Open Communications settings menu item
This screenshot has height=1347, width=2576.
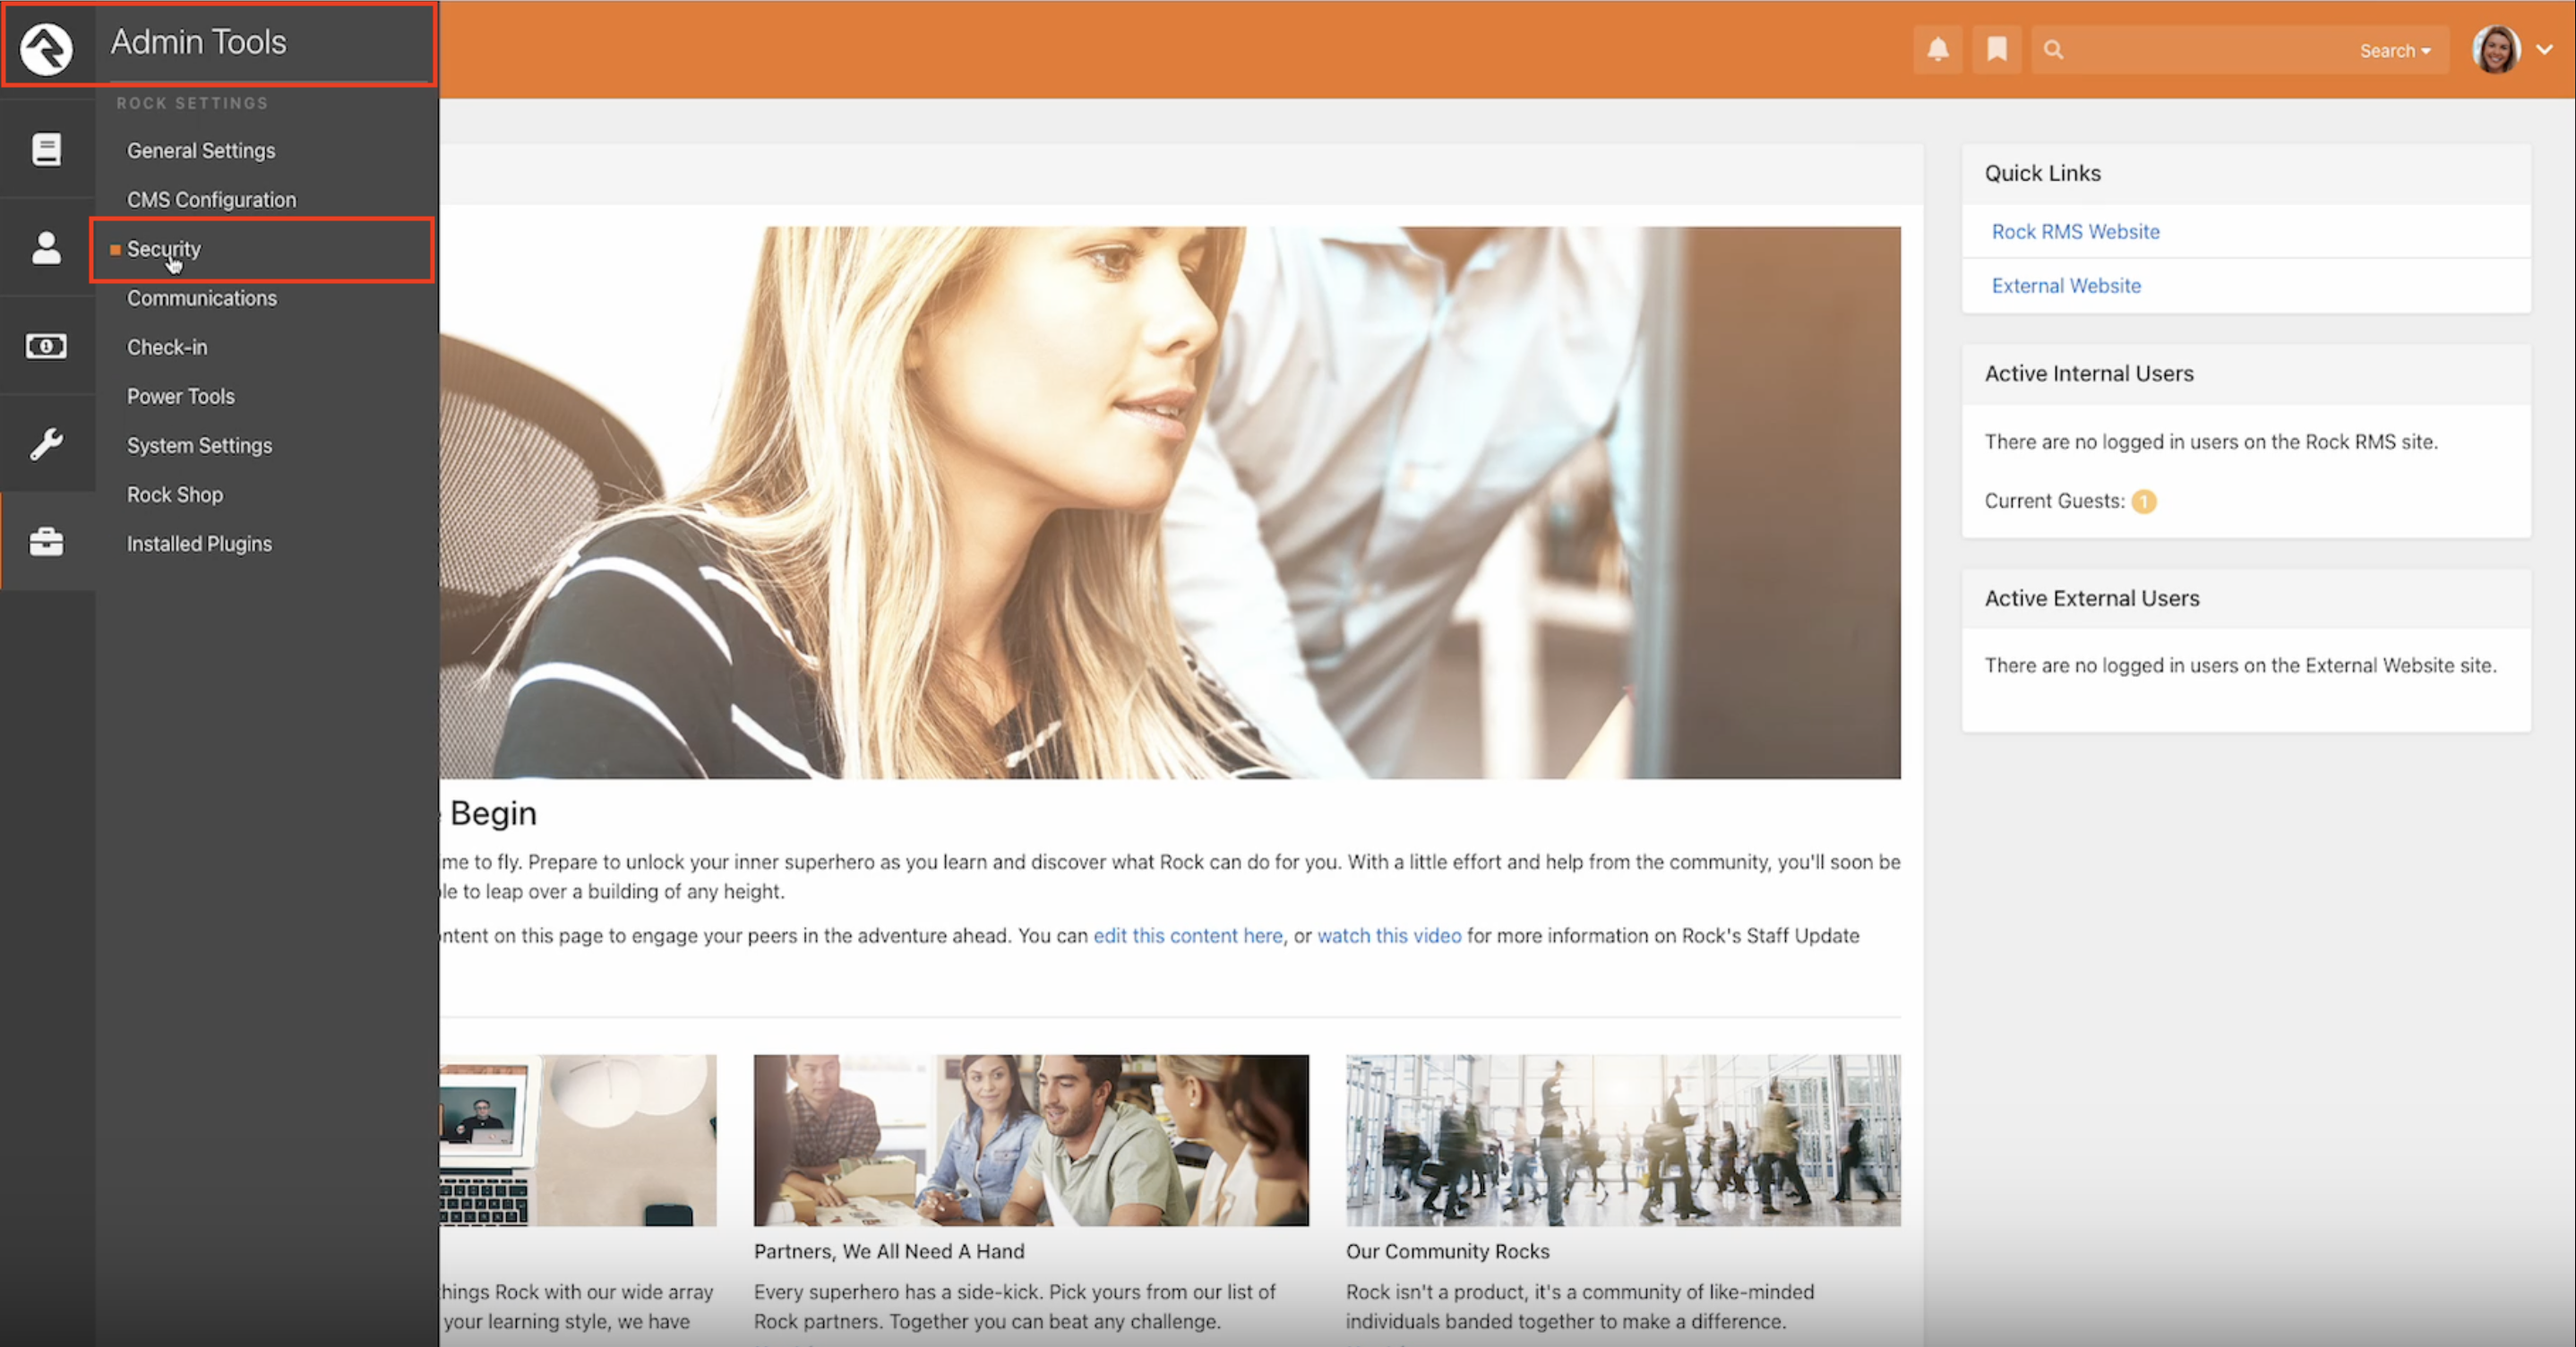pos(202,297)
